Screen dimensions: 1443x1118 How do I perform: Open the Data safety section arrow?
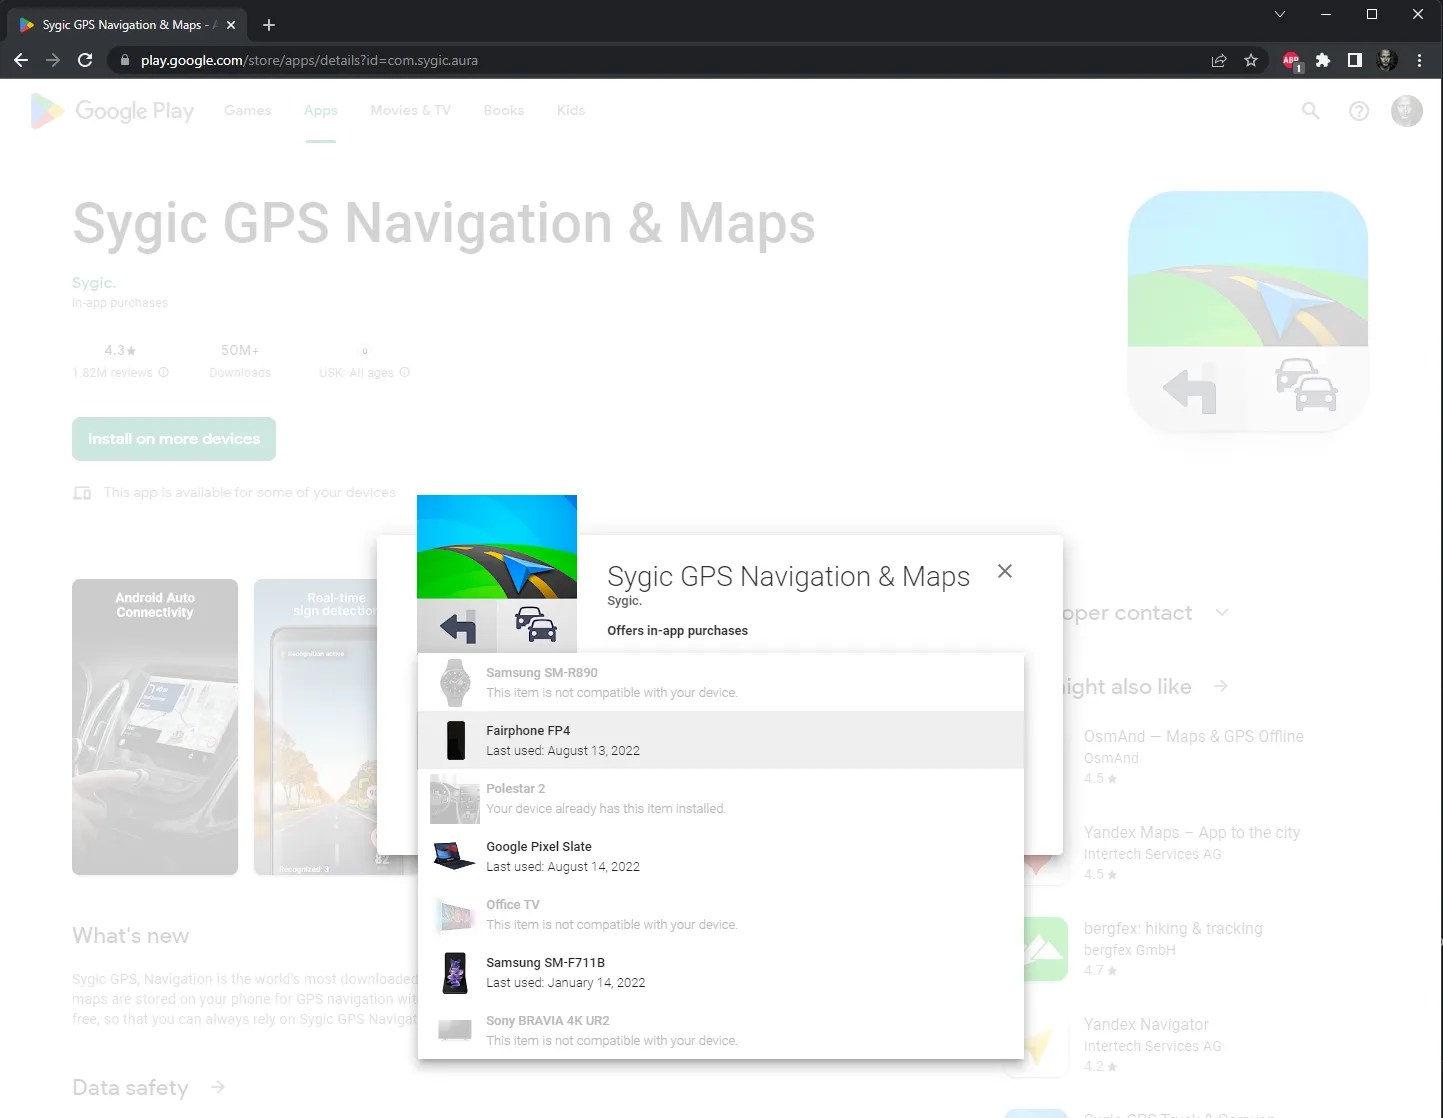218,1087
